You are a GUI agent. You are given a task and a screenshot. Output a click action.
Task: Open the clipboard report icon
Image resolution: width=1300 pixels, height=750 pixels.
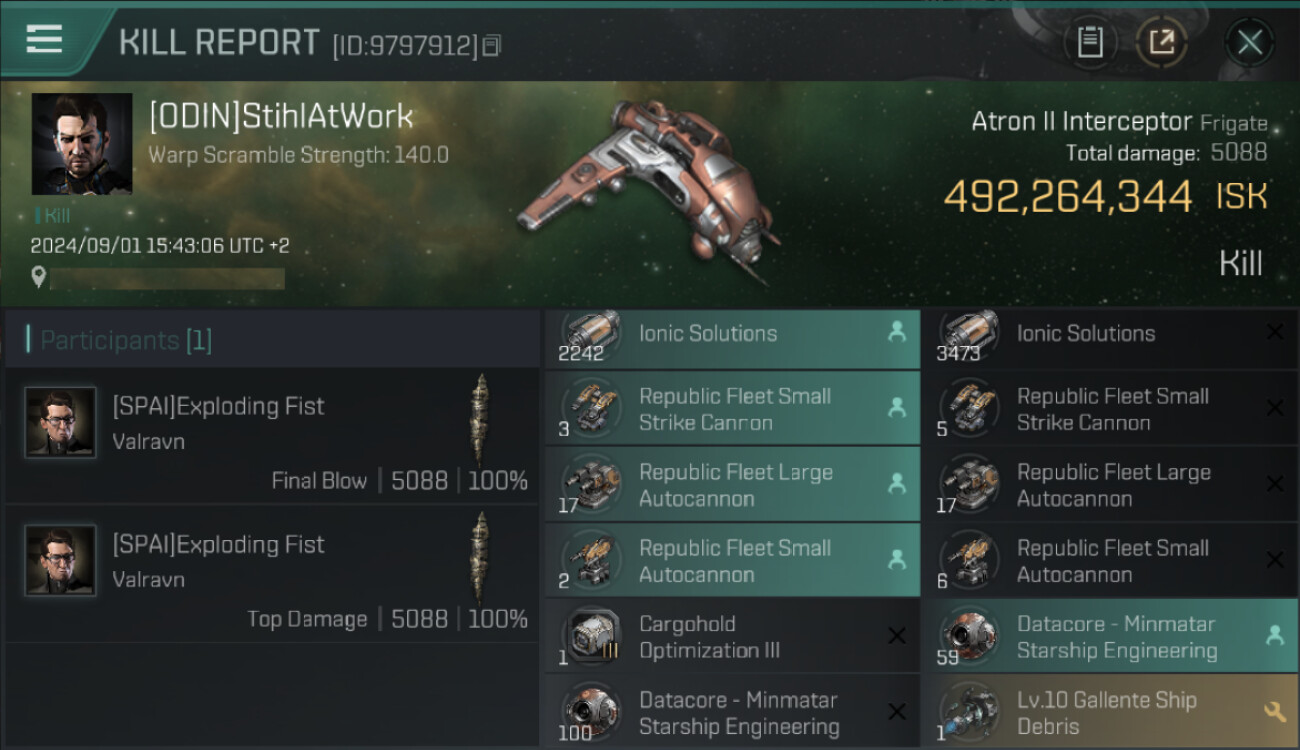[x=1089, y=42]
